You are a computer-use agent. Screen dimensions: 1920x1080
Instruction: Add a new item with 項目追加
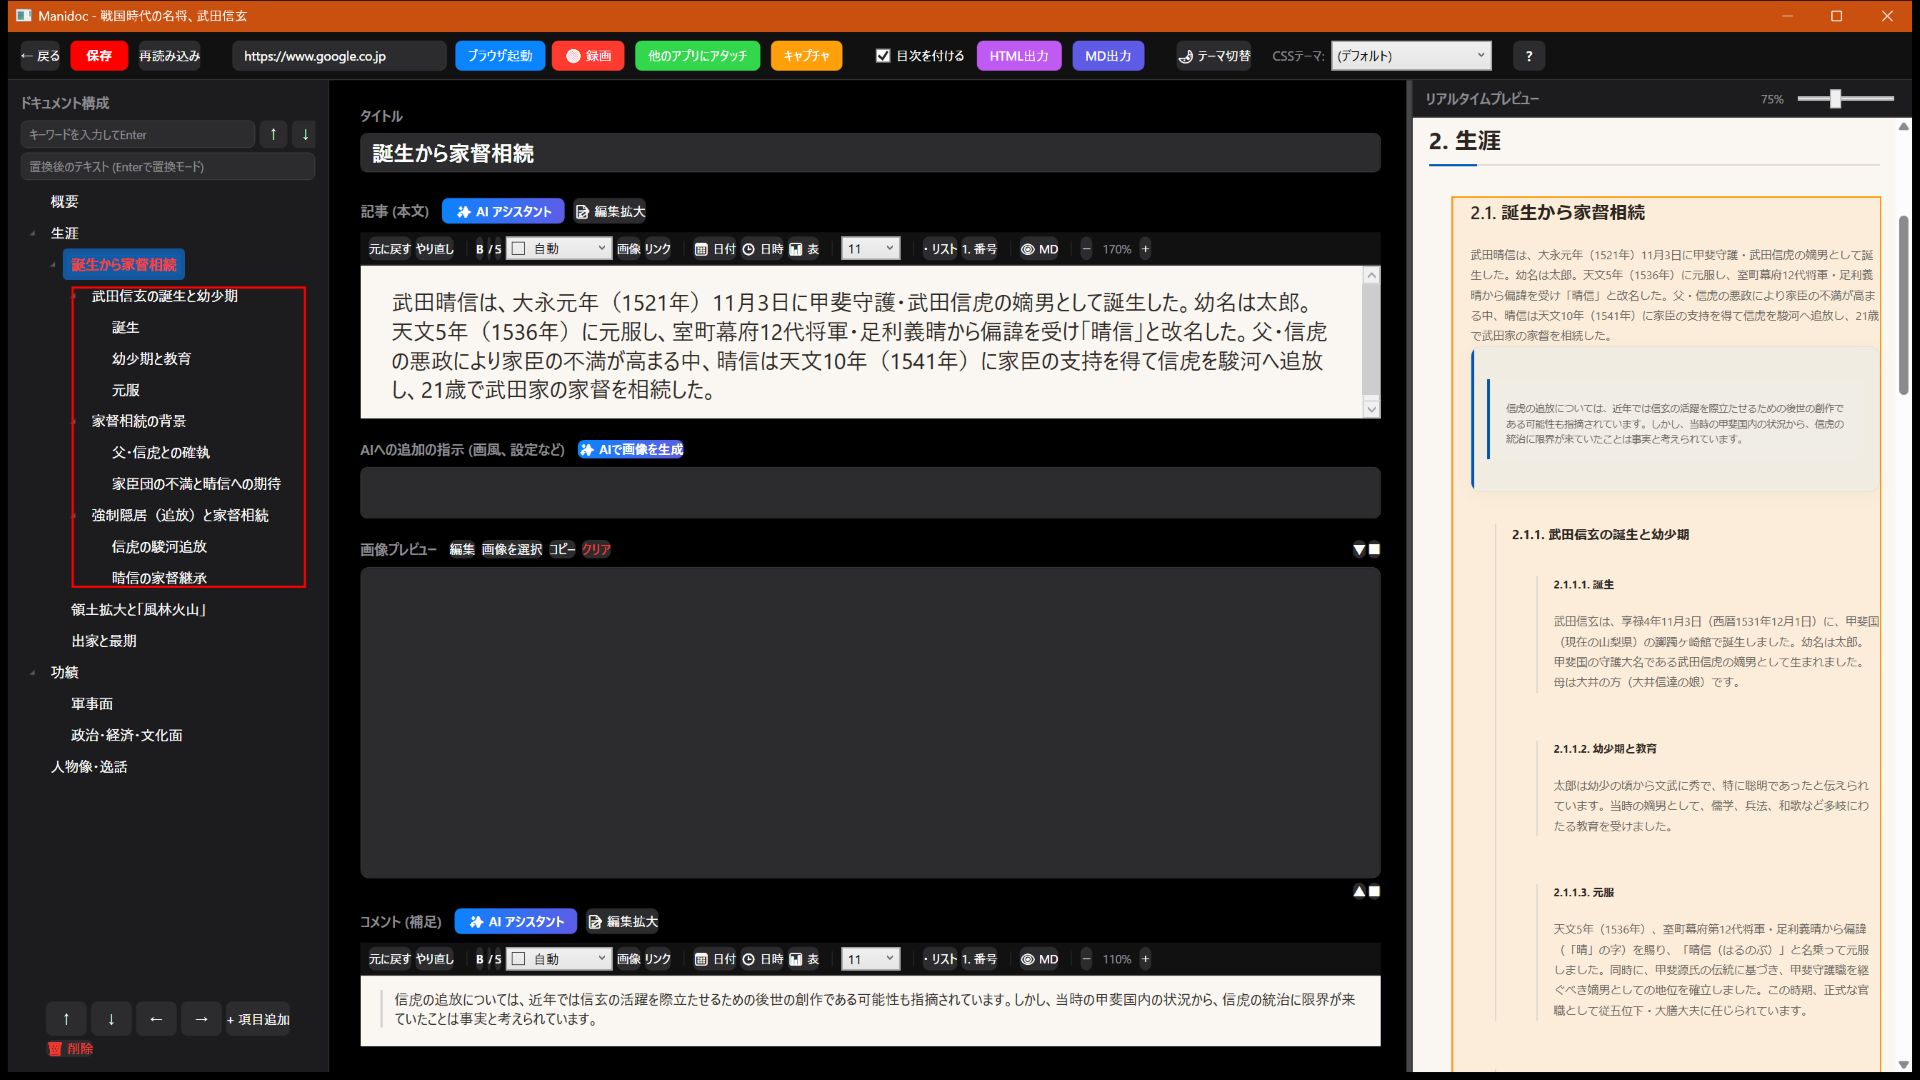257,1018
